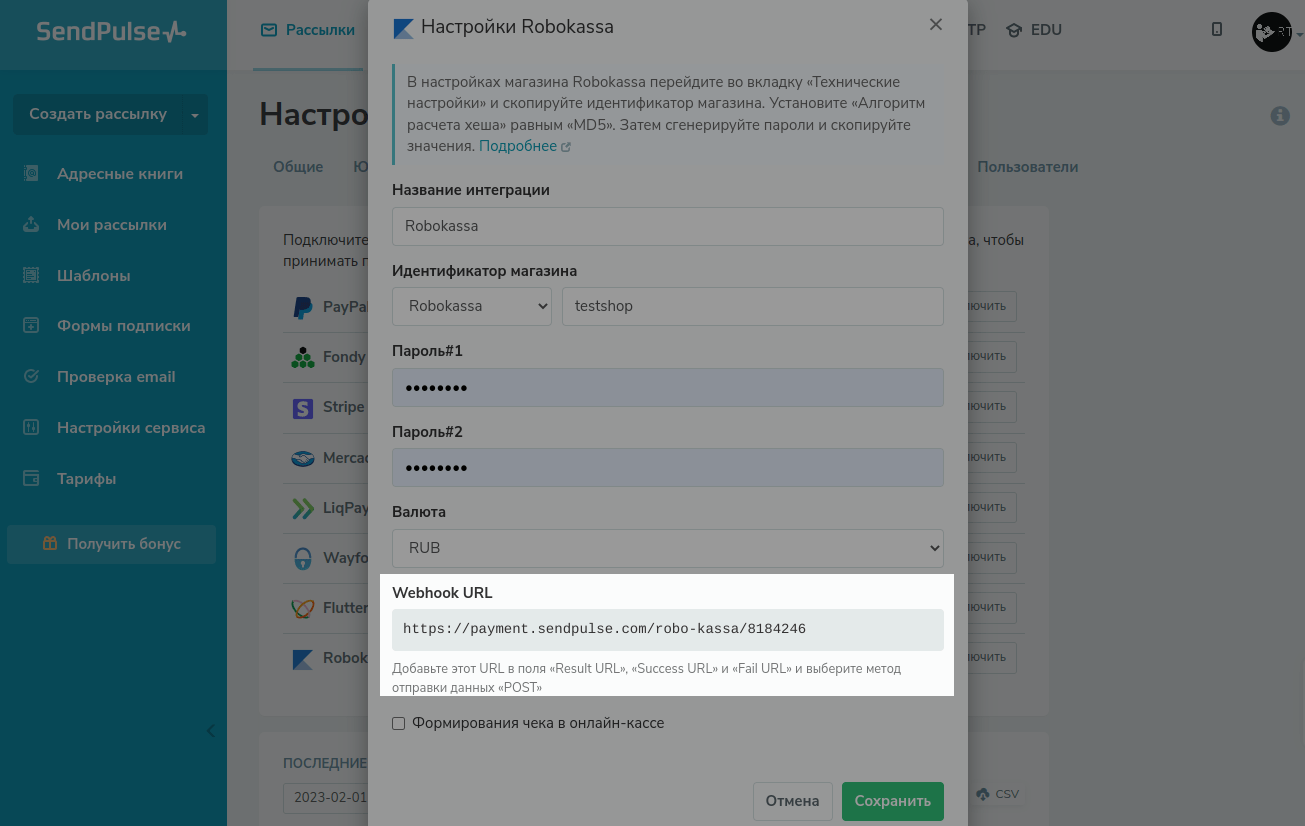Open the Robokassa shop type dropdown
Screen dimensions: 1305x826
472,306
